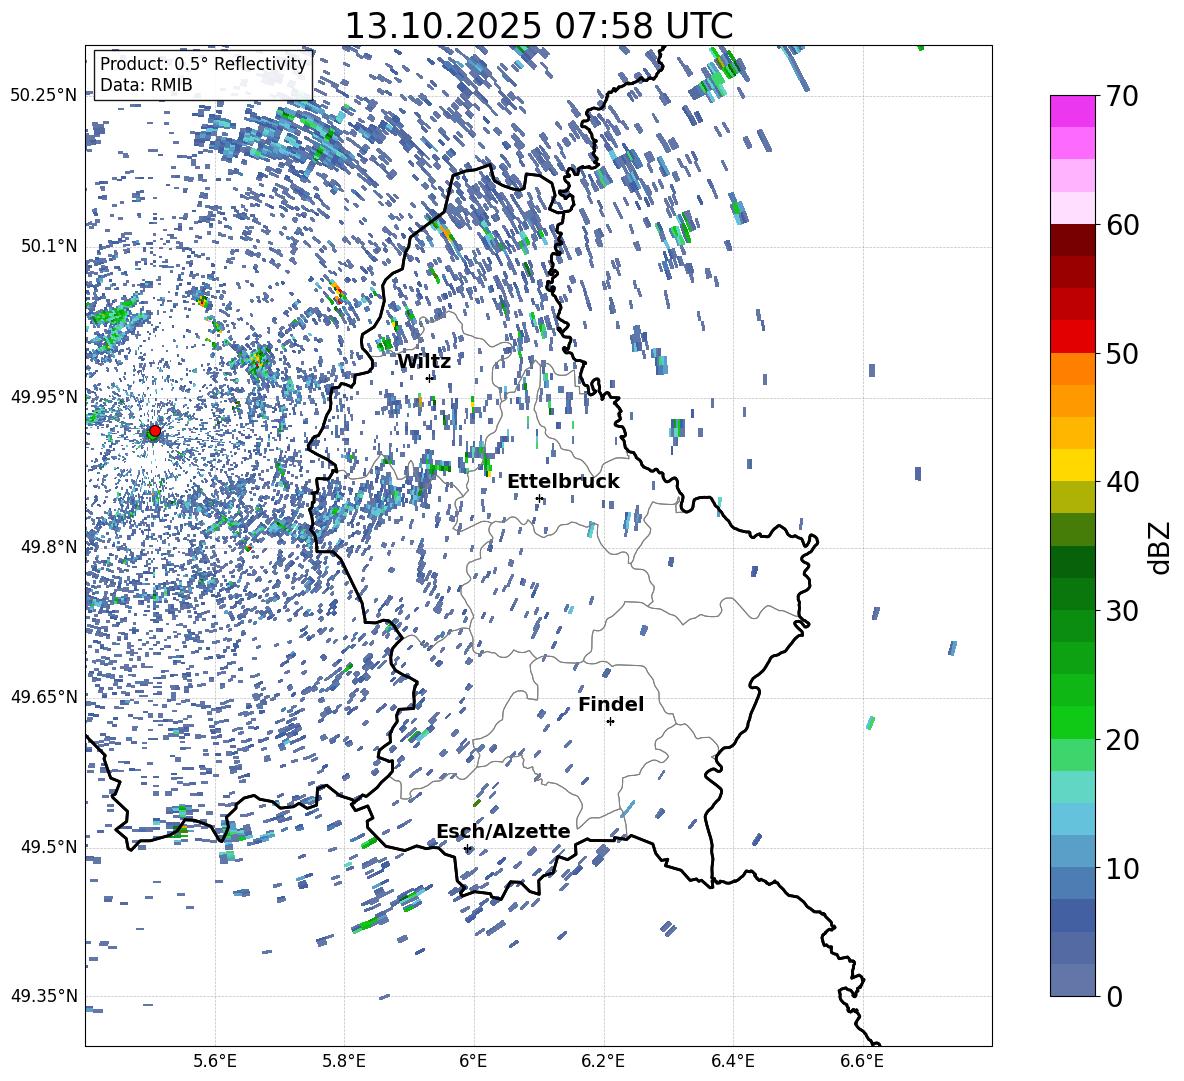The height and width of the screenshot is (1081, 1184).
Task: Pick the topmost magenta band on colorbar
Action: point(1073,111)
